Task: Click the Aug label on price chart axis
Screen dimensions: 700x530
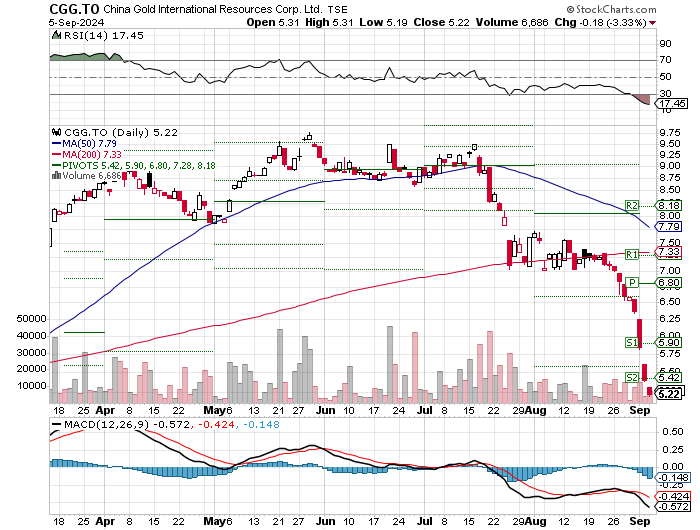Action: 536,410
